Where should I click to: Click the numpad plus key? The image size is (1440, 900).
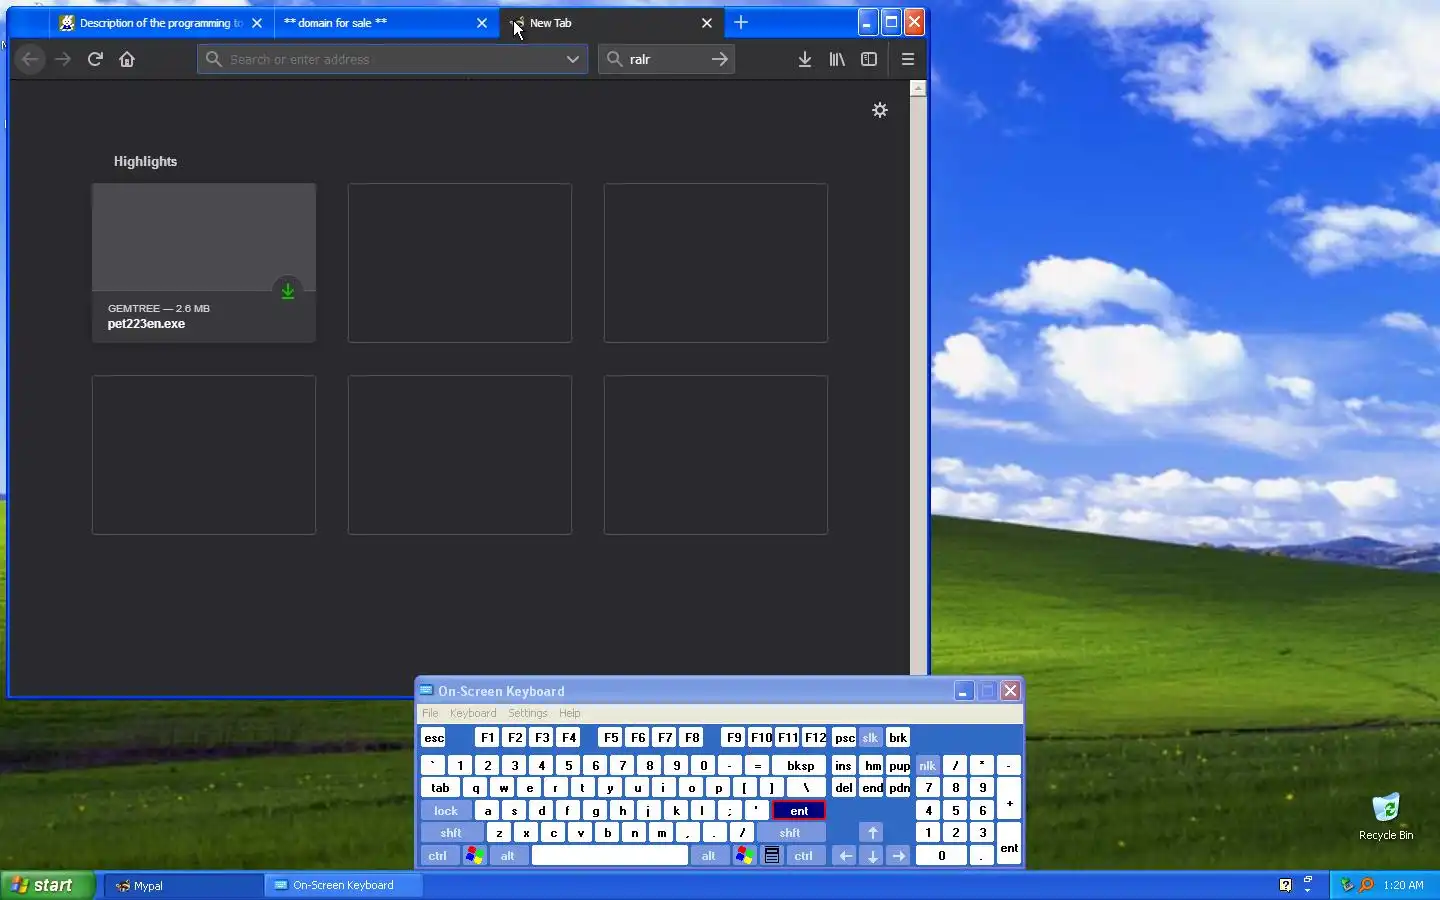[1009, 800]
